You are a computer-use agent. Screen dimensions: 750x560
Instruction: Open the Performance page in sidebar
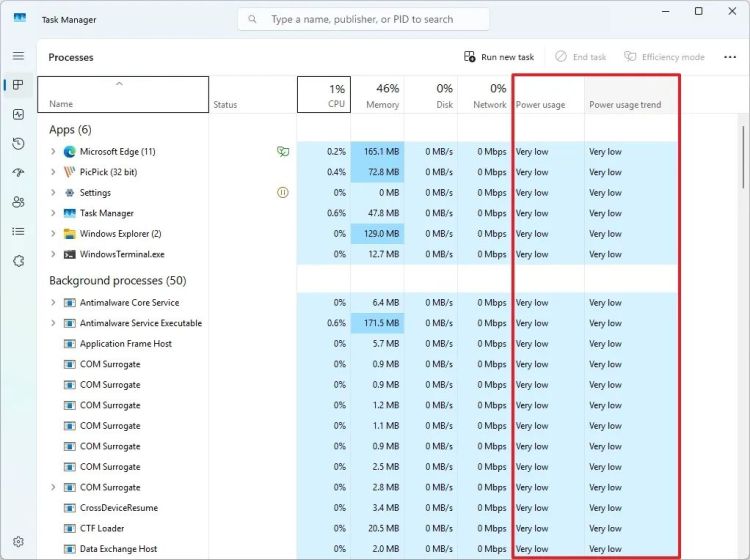coord(18,114)
